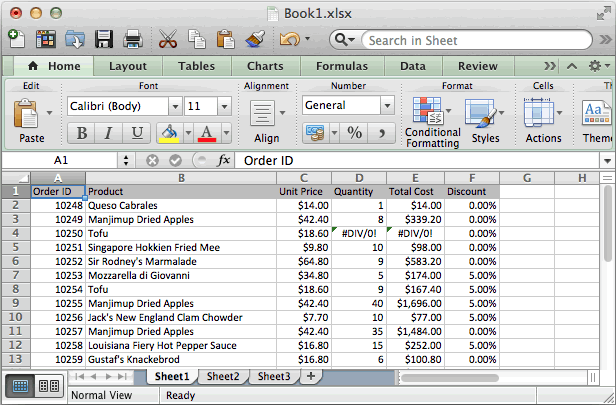Expand the formula bar

tap(607, 161)
